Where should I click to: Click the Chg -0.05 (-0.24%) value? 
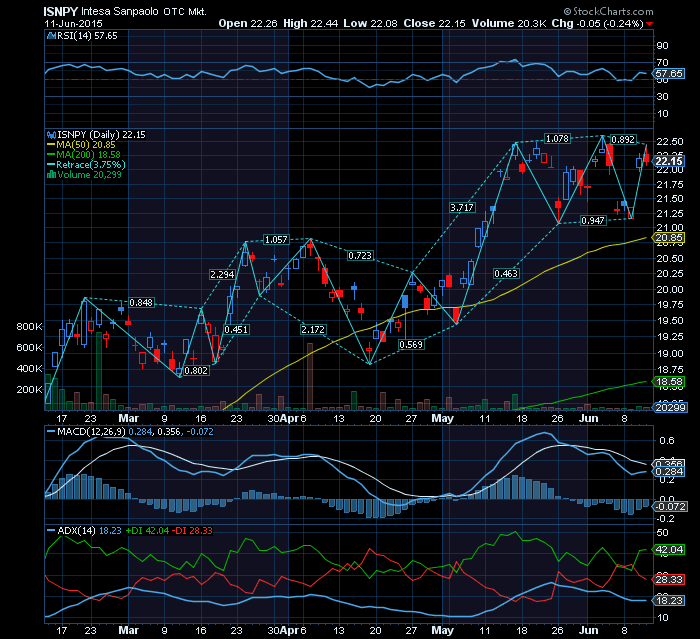[x=597, y=23]
